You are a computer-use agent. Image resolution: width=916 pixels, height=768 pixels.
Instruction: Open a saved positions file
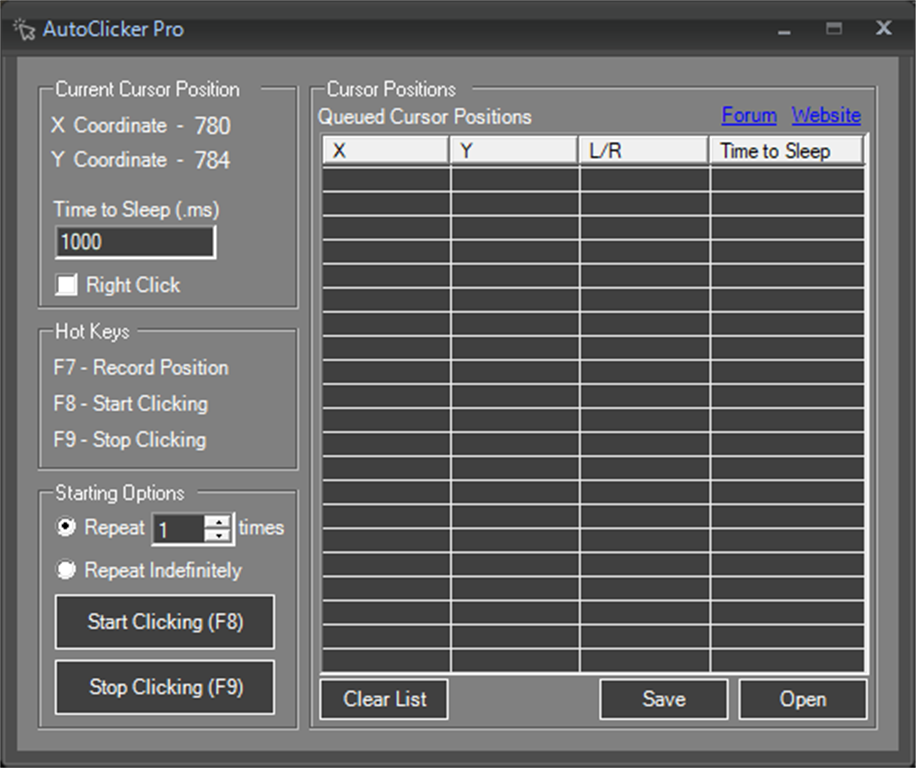pyautogui.click(x=803, y=699)
